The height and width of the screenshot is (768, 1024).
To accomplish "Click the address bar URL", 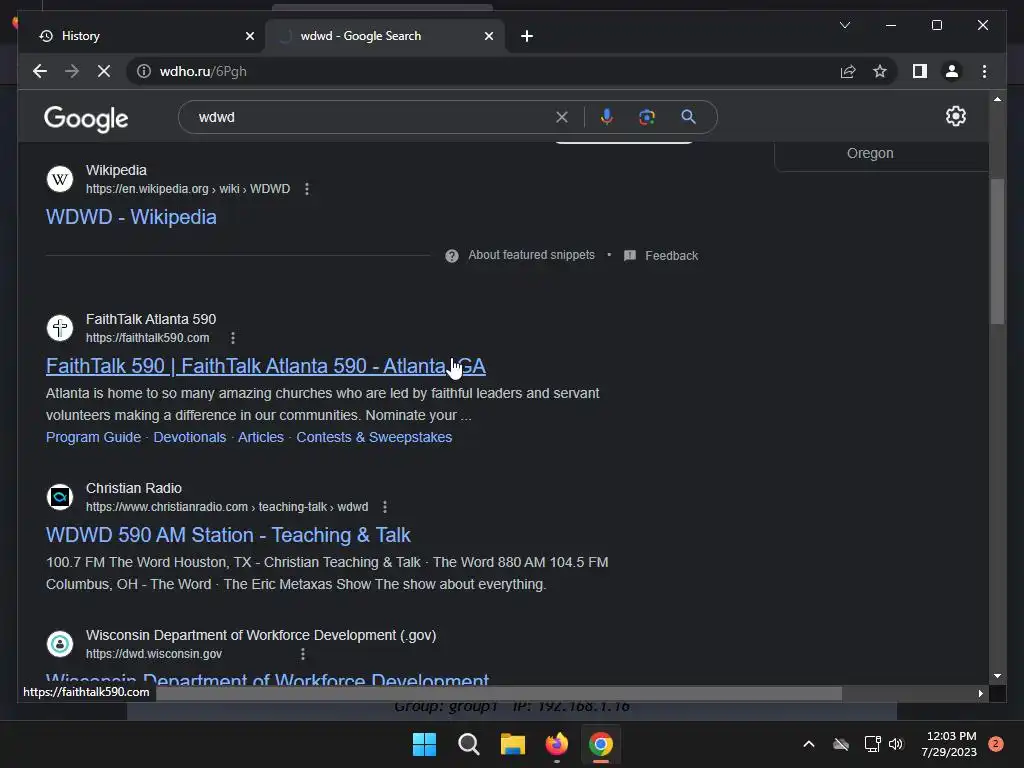I will click(x=203, y=71).
